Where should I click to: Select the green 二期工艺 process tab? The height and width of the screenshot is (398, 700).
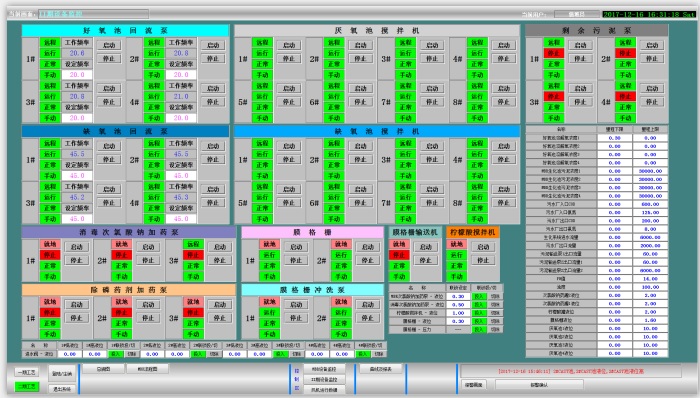pos(27,386)
